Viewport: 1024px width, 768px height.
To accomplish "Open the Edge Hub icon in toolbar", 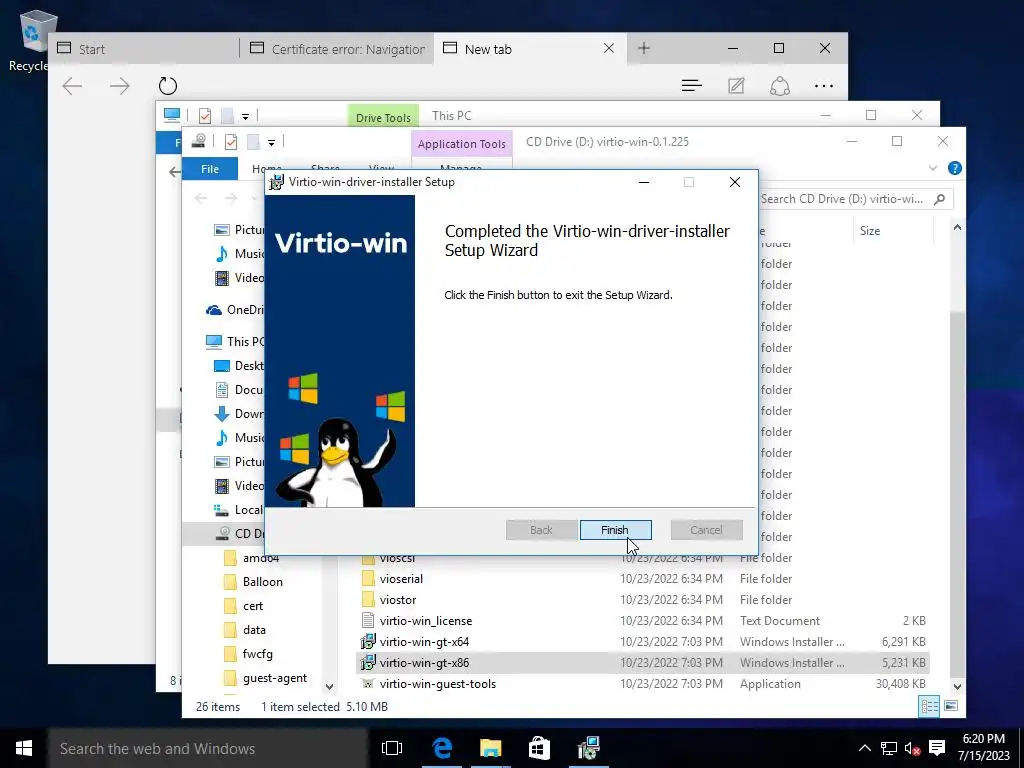I will 692,86.
